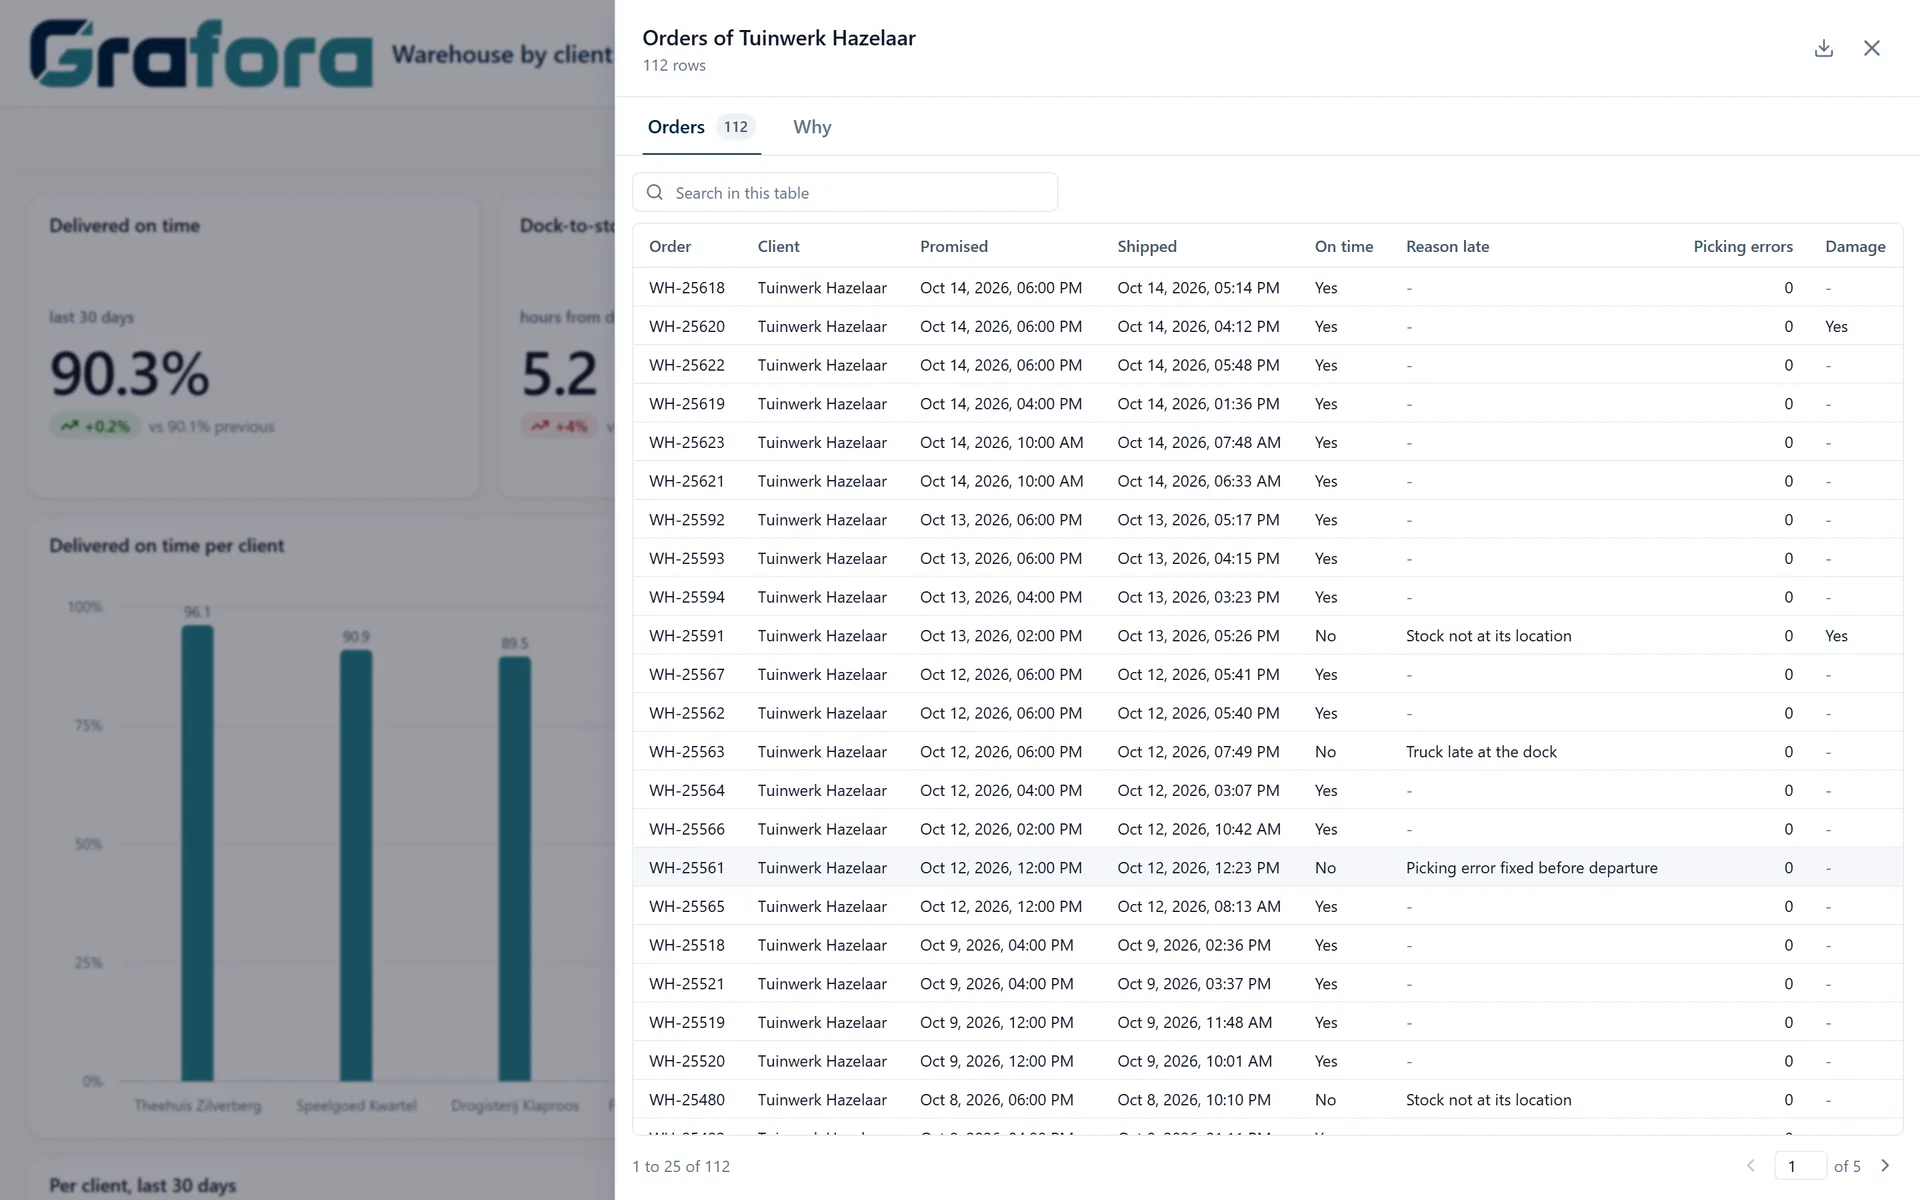Sort by Reason late column header
1920x1200 pixels.
coord(1447,246)
